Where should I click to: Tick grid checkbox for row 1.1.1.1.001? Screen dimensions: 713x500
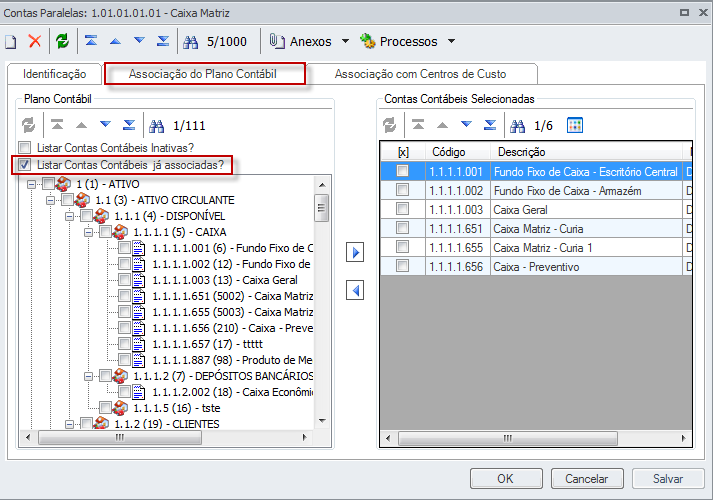pyautogui.click(x=402, y=171)
